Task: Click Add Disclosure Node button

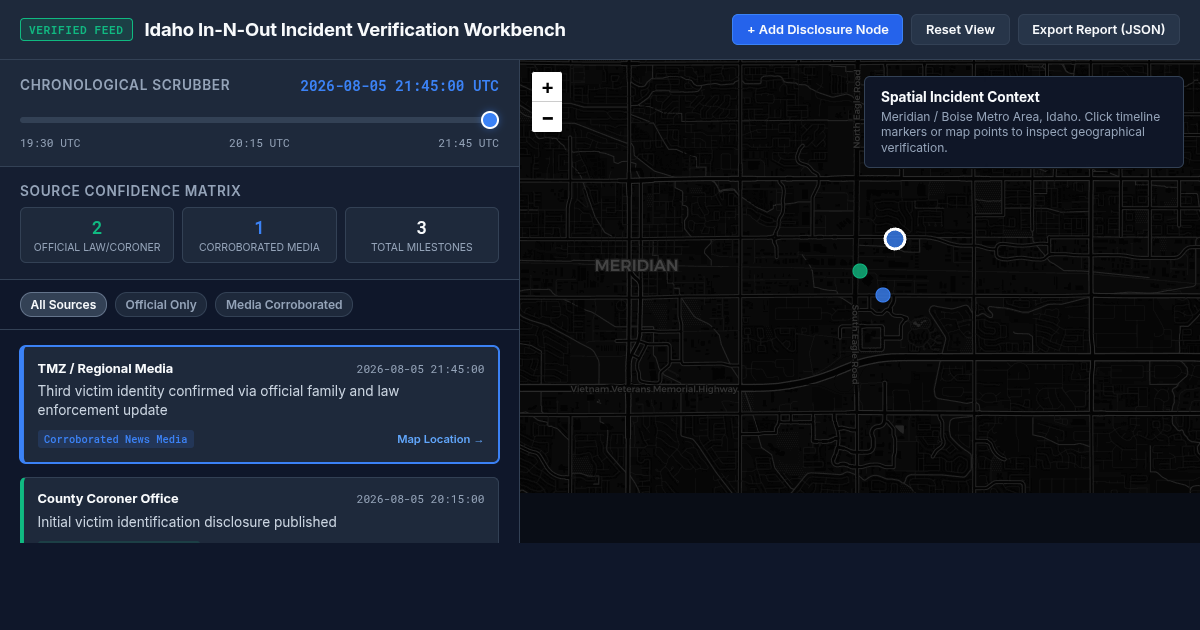Action: coord(817,29)
